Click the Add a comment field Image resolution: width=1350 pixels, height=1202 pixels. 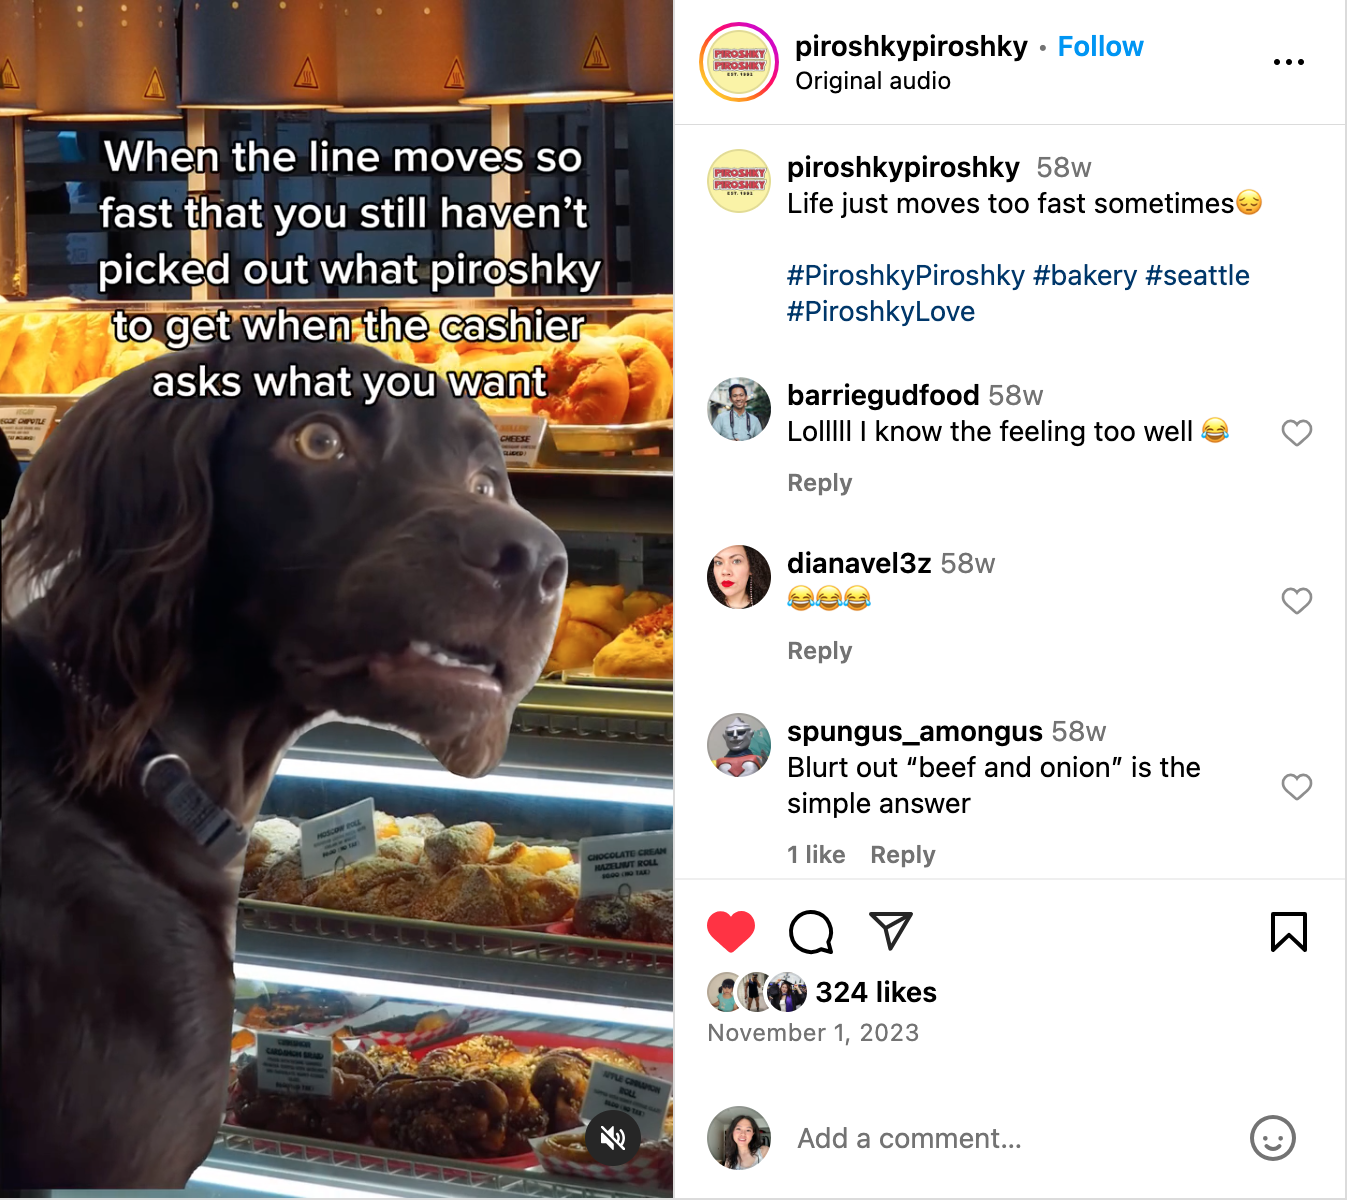[x=1000, y=1138]
